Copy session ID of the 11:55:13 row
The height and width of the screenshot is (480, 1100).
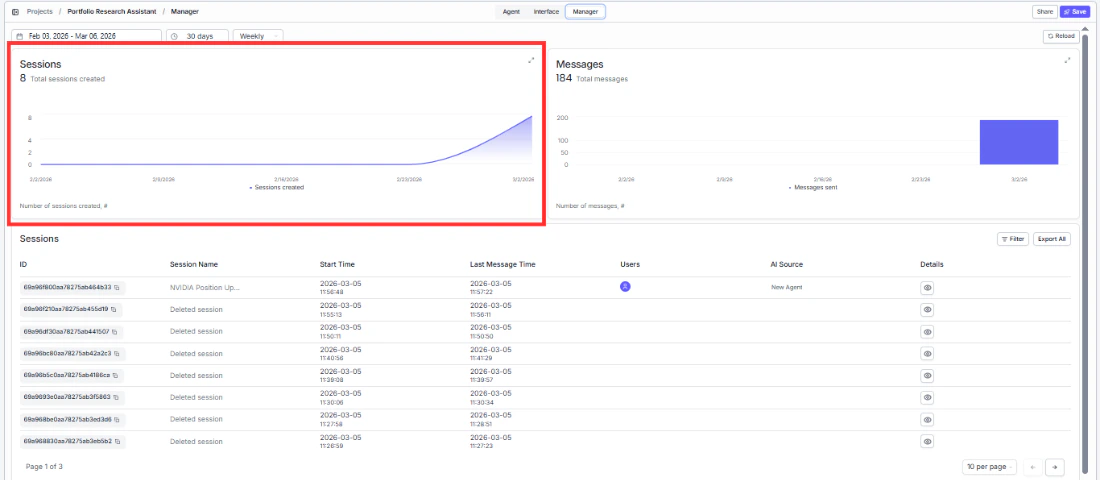[114, 309]
